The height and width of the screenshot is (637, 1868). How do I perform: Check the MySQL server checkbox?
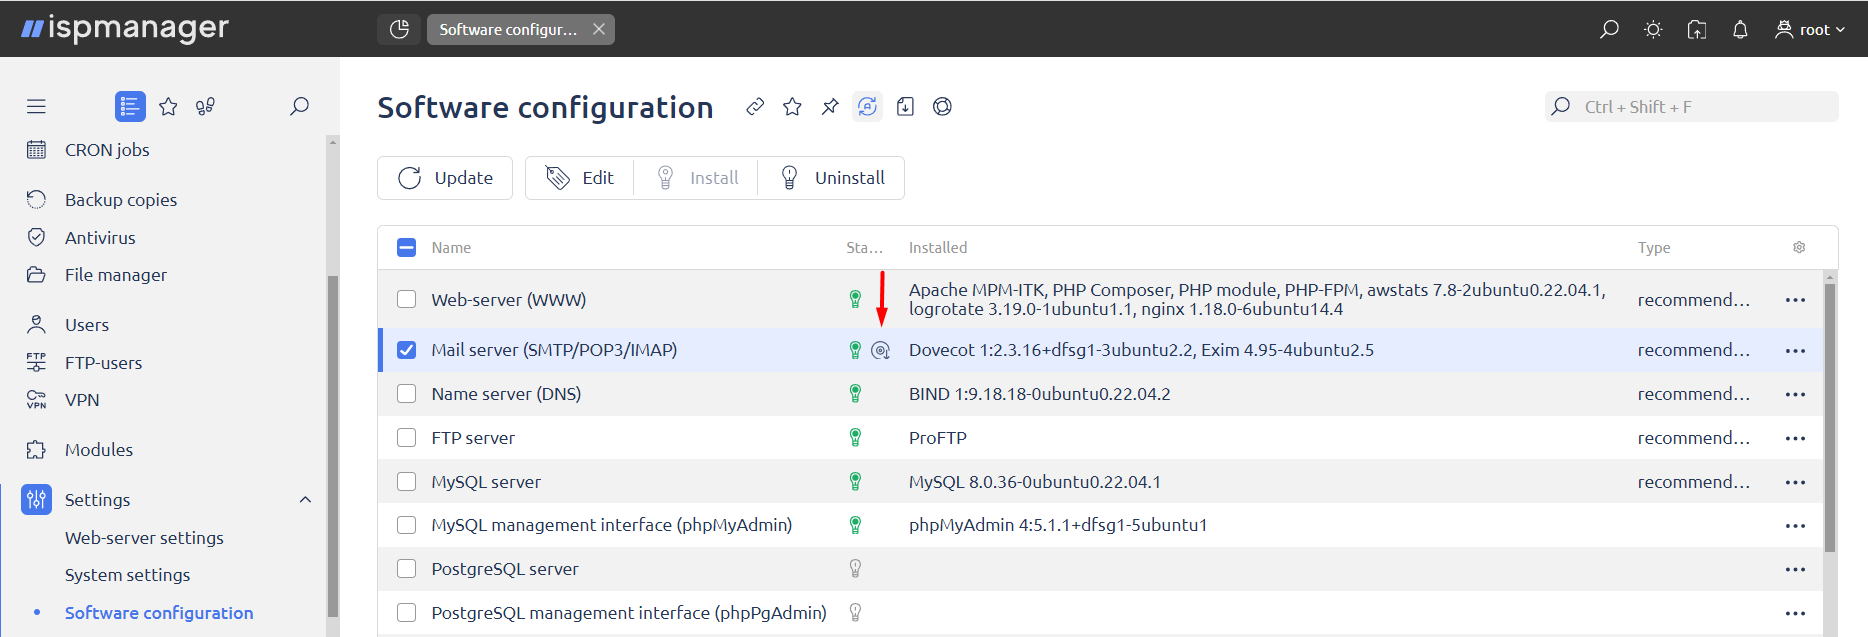pyautogui.click(x=406, y=481)
